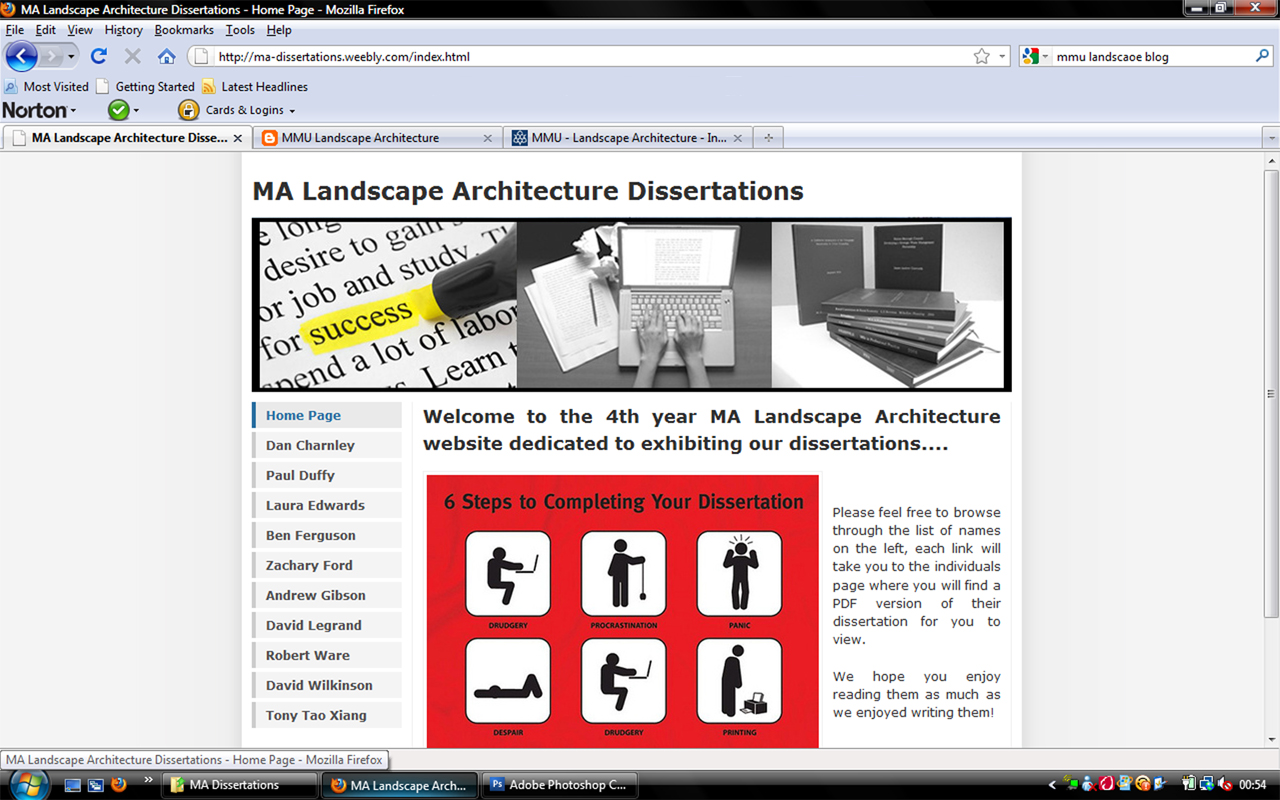Viewport: 1280px width, 800px height.
Task: Click the Home icon in the toolbar
Action: click(167, 56)
